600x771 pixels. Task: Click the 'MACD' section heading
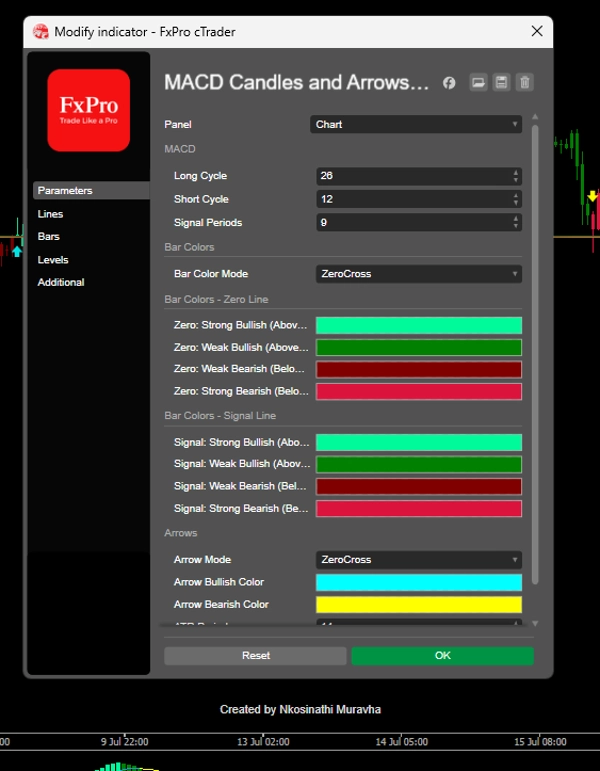pos(180,149)
